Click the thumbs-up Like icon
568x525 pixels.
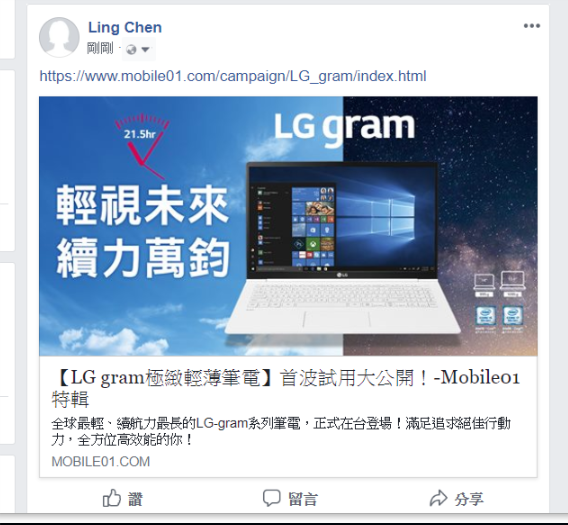pos(112,498)
